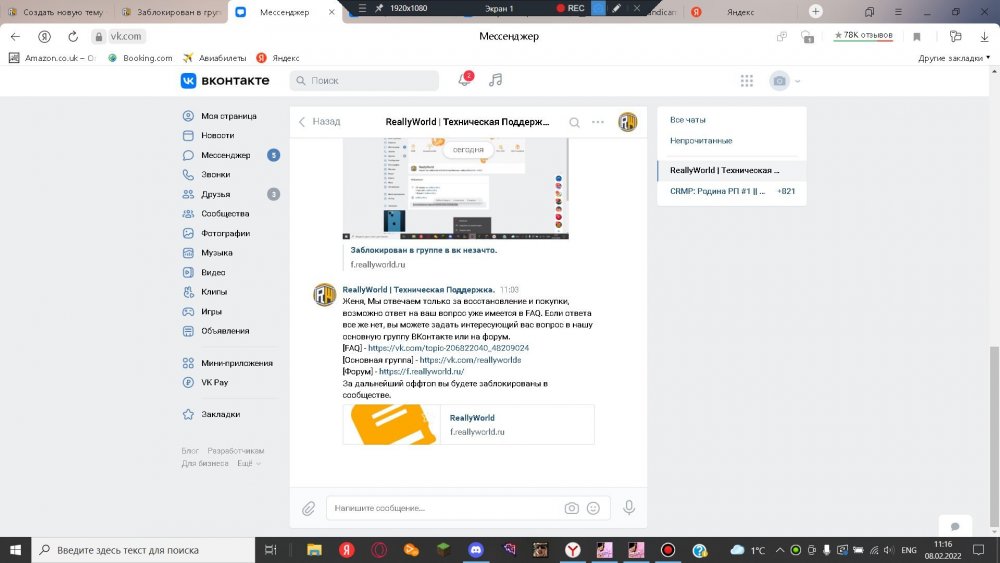Open Сообщества in the sidebar

pos(225,214)
